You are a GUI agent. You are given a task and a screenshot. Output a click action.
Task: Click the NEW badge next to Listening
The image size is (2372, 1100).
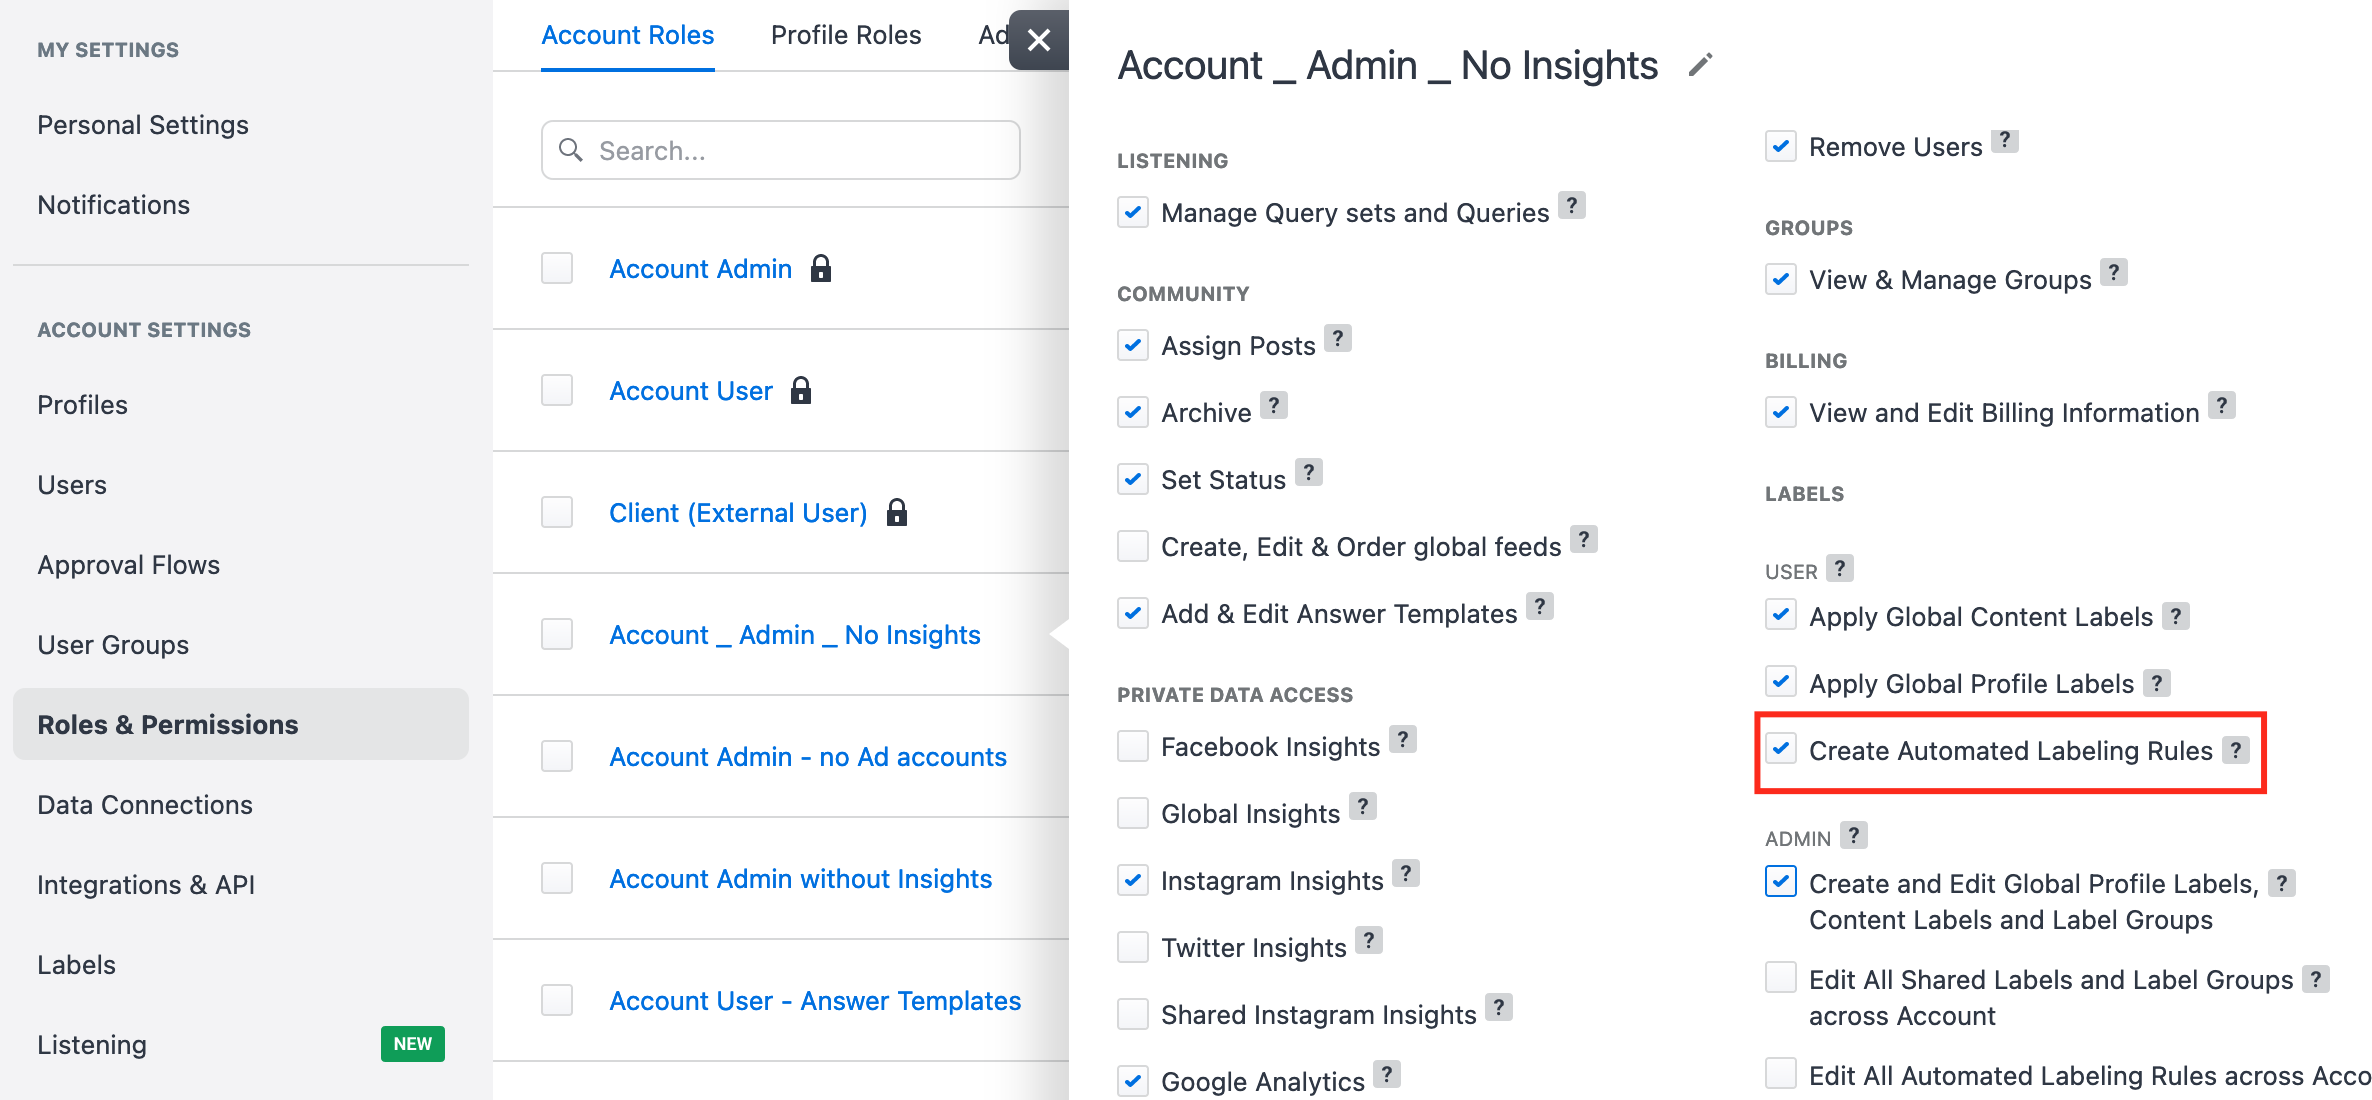pyautogui.click(x=412, y=1044)
